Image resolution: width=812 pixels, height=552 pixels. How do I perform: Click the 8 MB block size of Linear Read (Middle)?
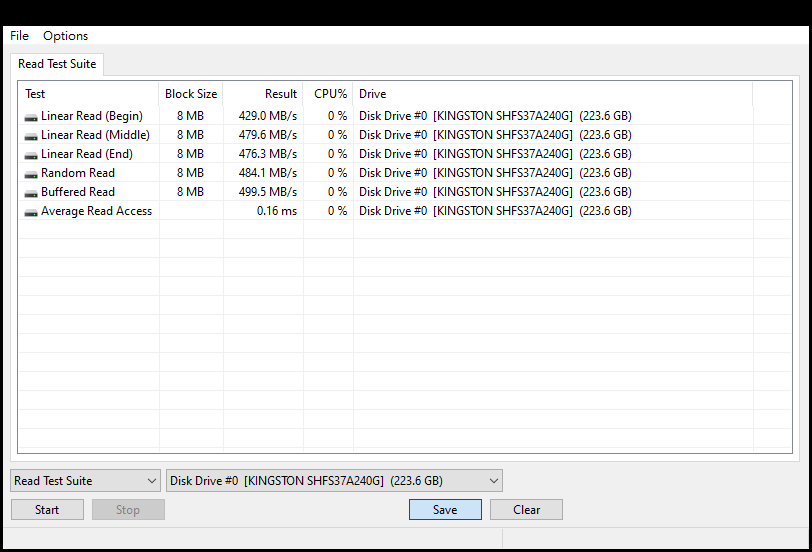click(x=190, y=135)
